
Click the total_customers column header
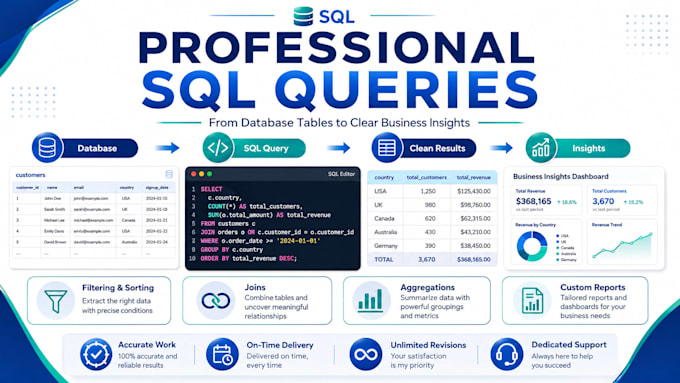tap(426, 177)
